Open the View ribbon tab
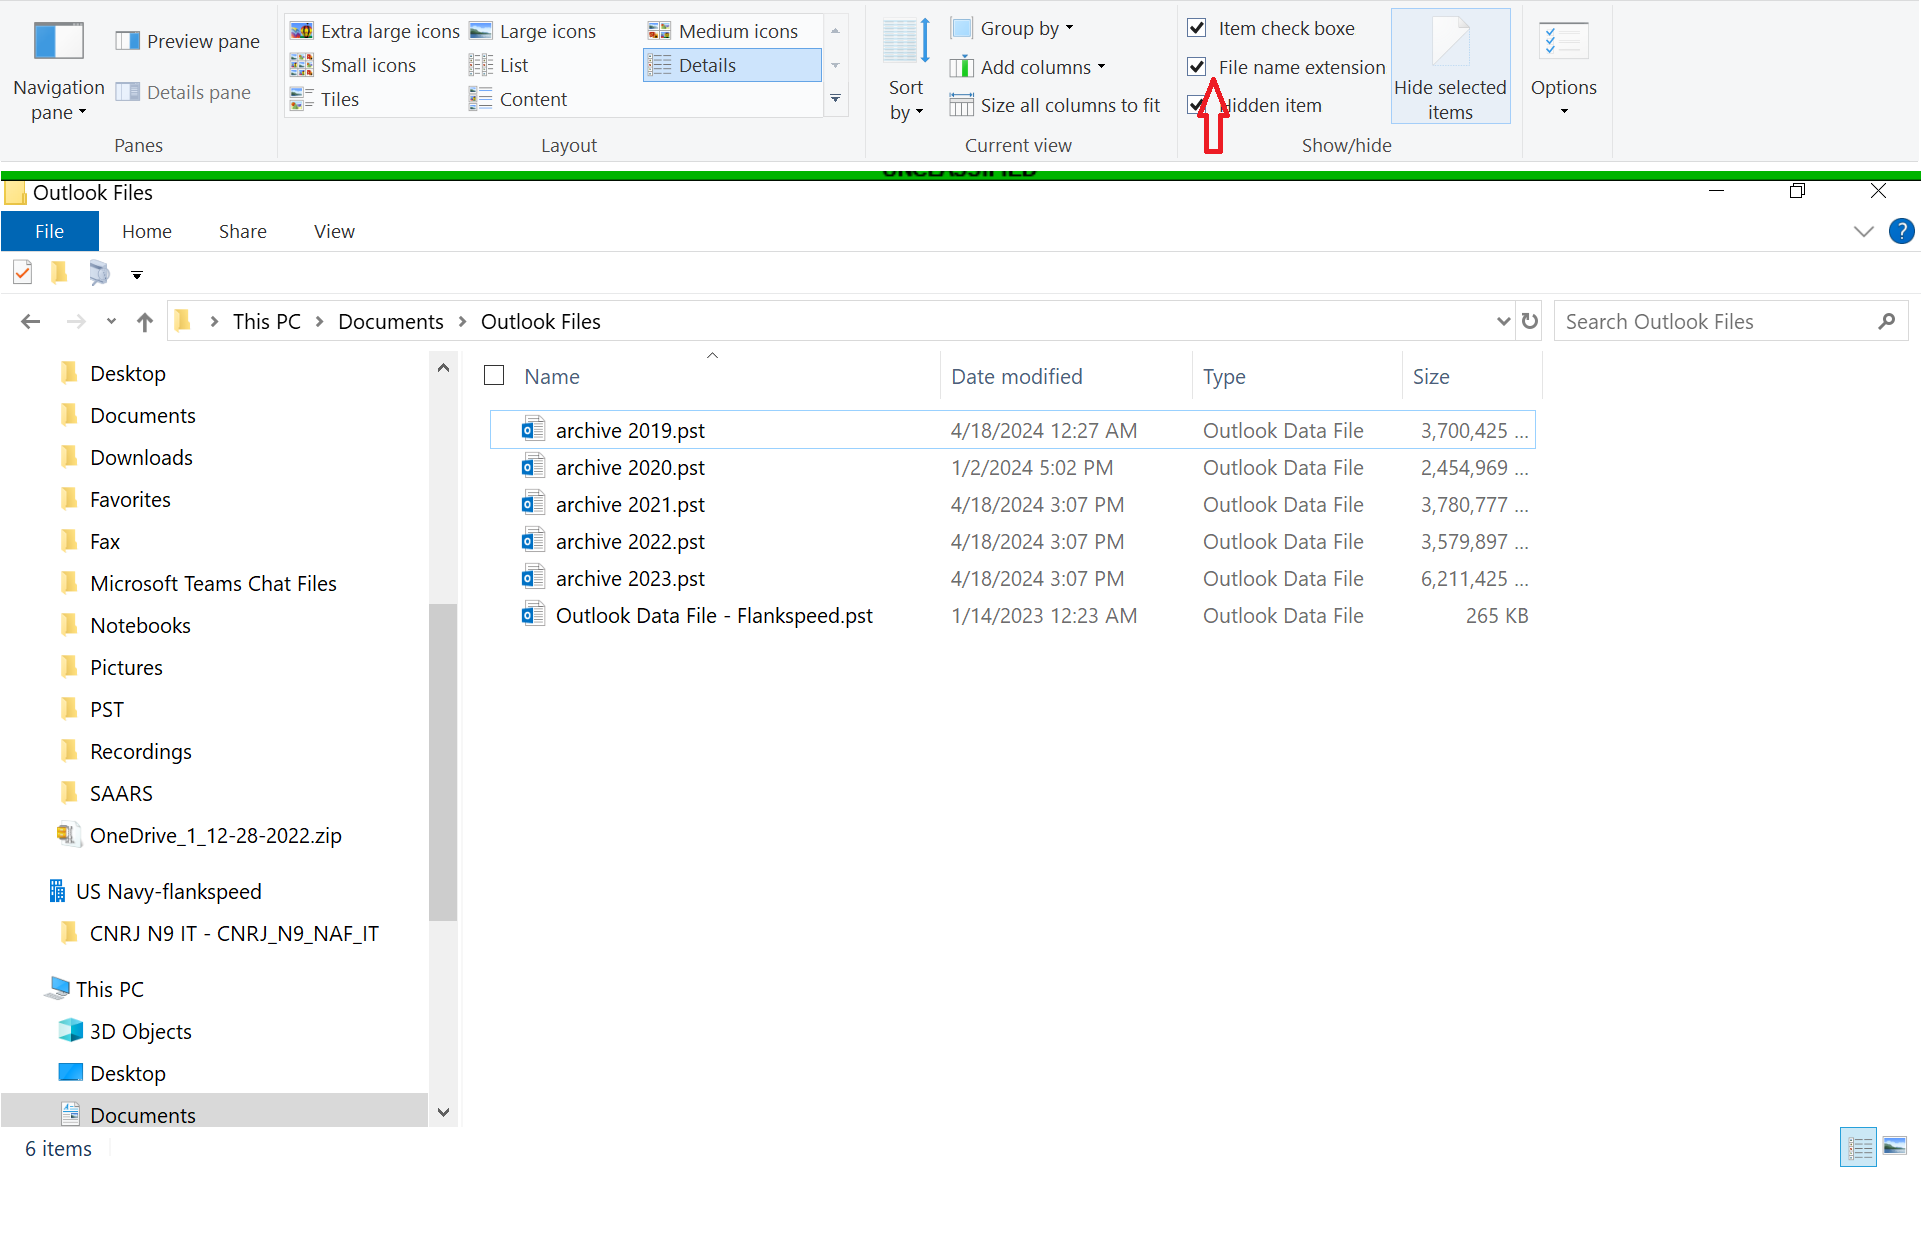The height and width of the screenshot is (1249, 1929). (x=334, y=231)
